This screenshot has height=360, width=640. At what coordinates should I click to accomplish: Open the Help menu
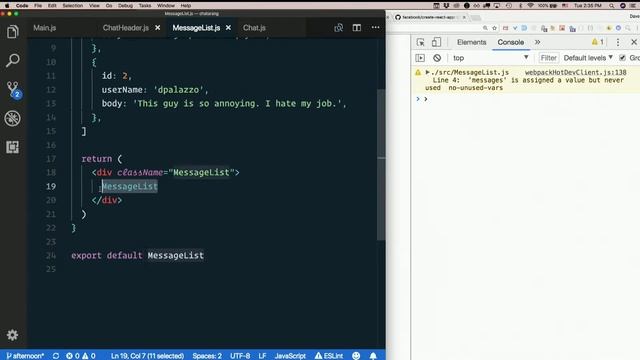tap(186, 5)
